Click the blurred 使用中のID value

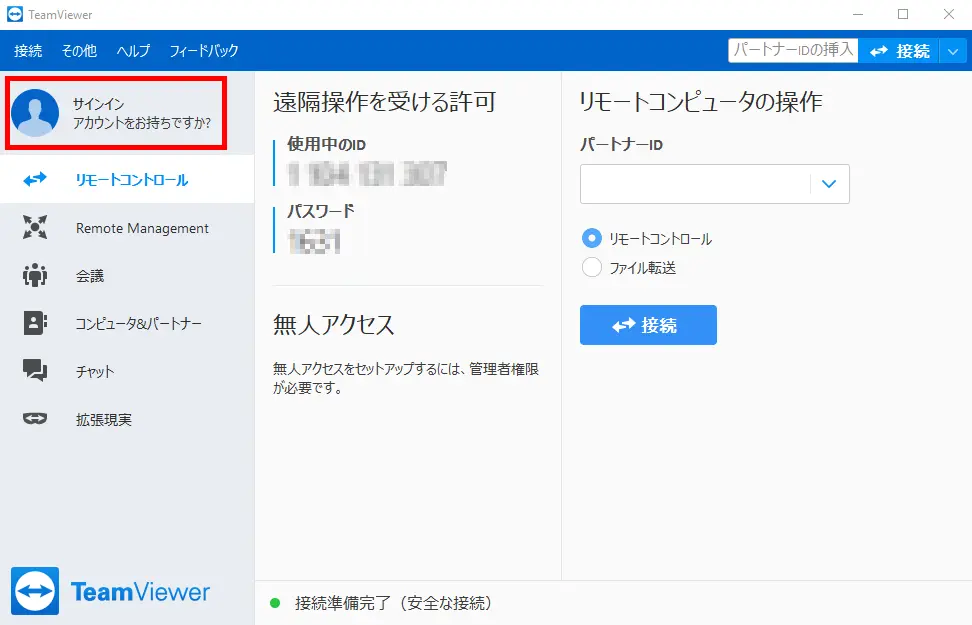[x=367, y=174]
